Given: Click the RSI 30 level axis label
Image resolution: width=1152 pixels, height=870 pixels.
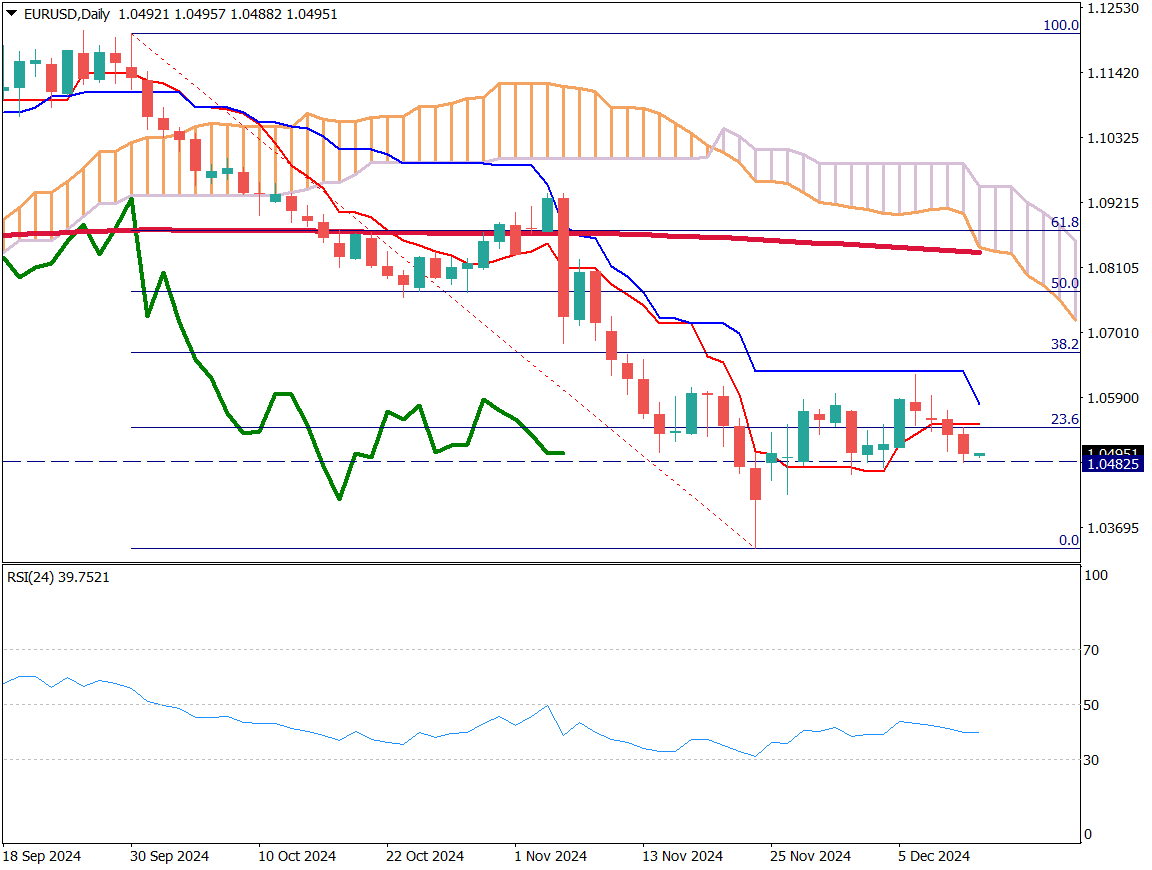Looking at the screenshot, I should [1091, 760].
